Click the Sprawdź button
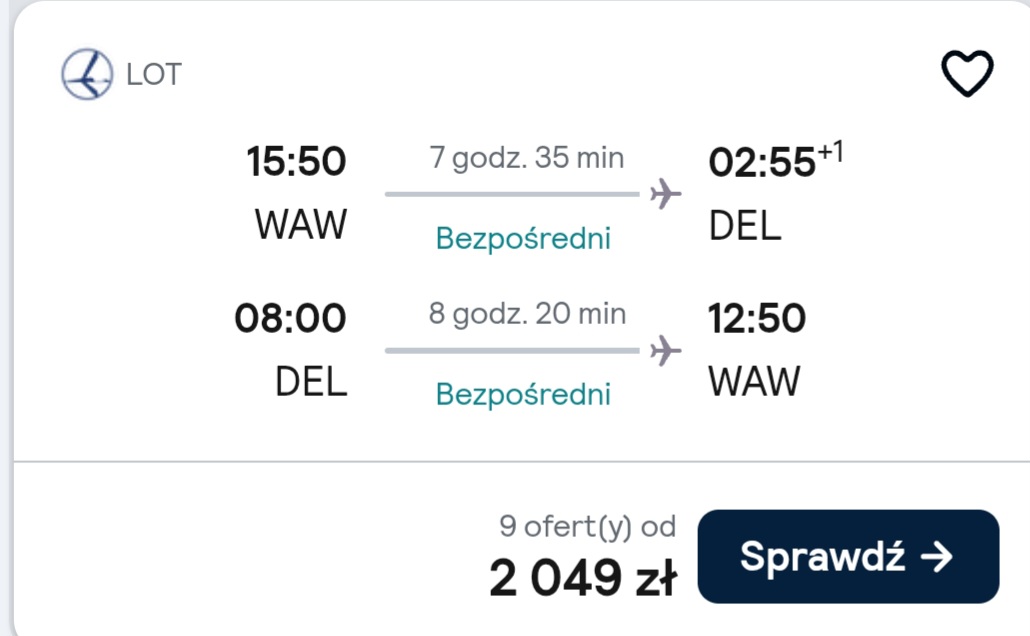 848,556
